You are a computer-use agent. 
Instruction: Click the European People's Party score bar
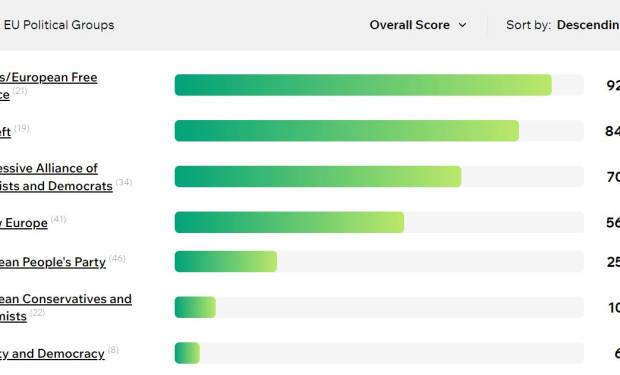click(x=379, y=261)
